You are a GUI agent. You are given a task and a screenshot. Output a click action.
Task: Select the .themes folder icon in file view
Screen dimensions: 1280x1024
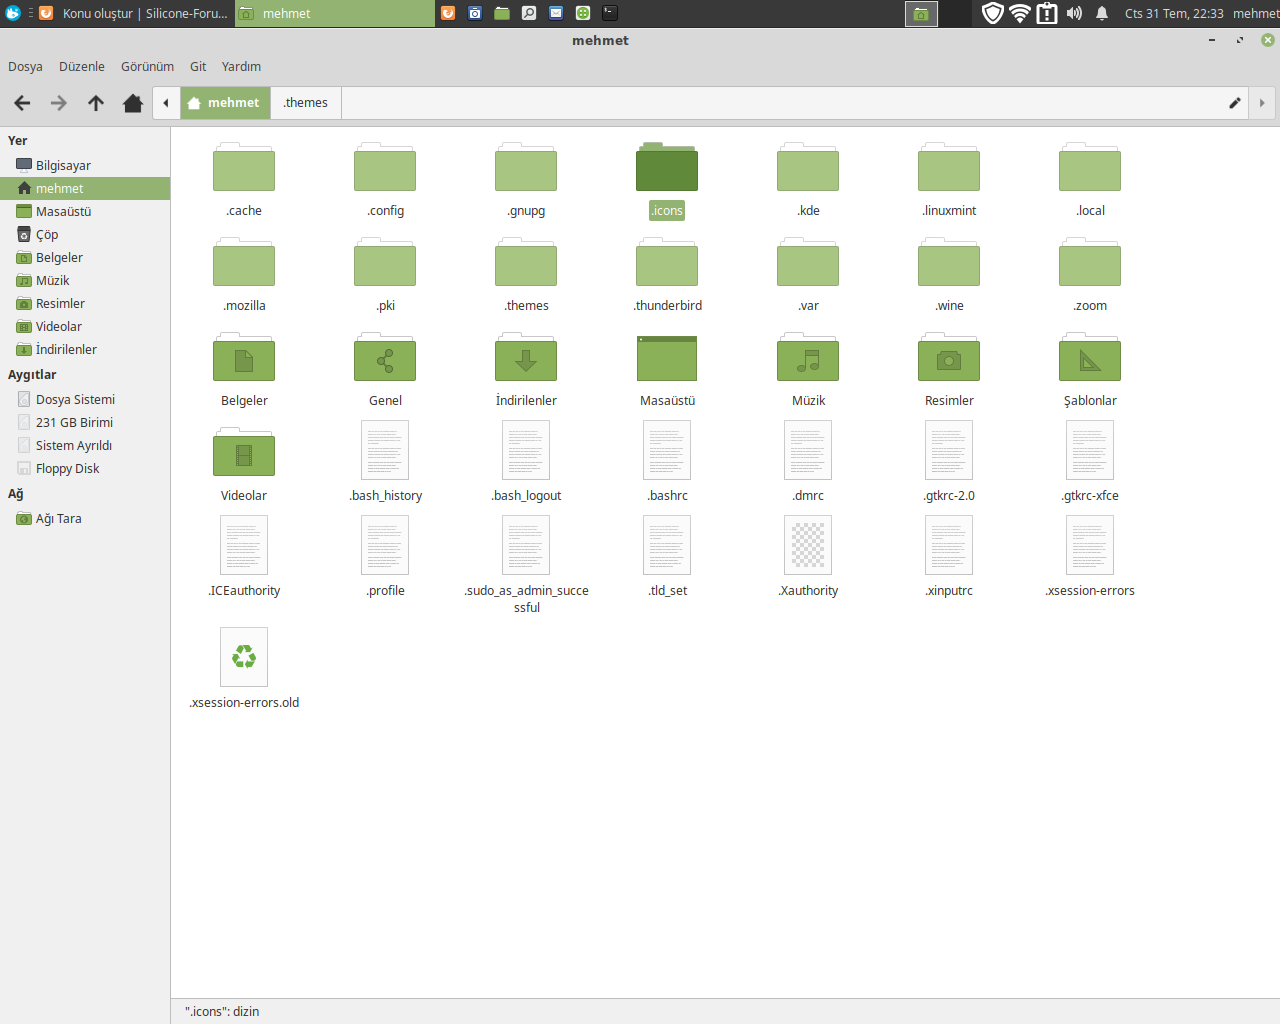click(x=526, y=262)
